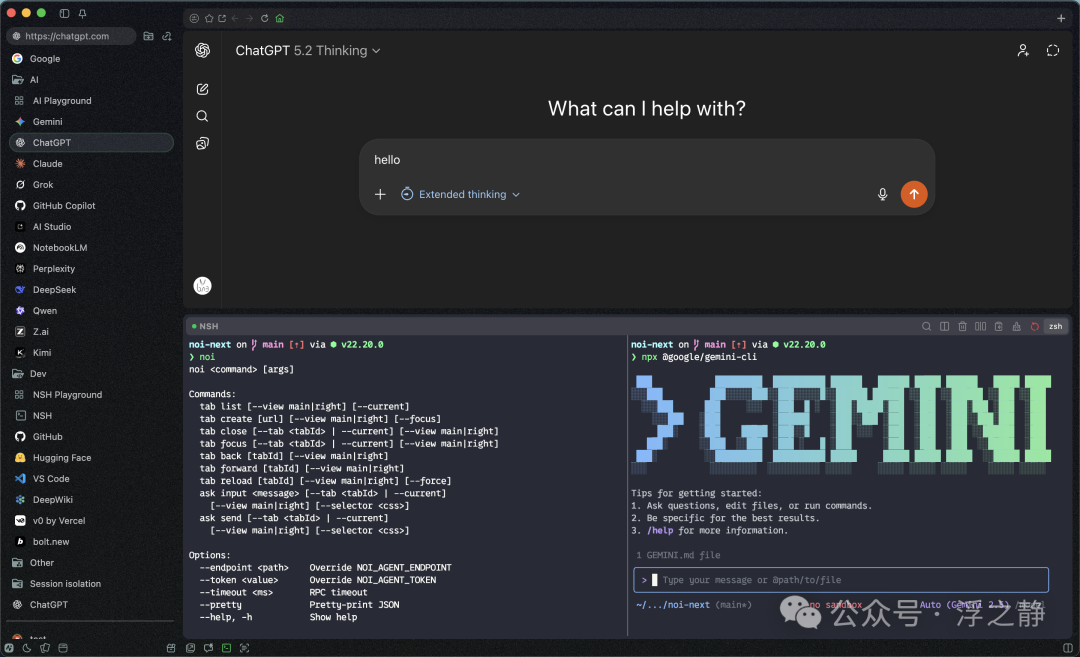The height and width of the screenshot is (657, 1080).
Task: Toggle the green terminal panel icon
Action: [227, 648]
